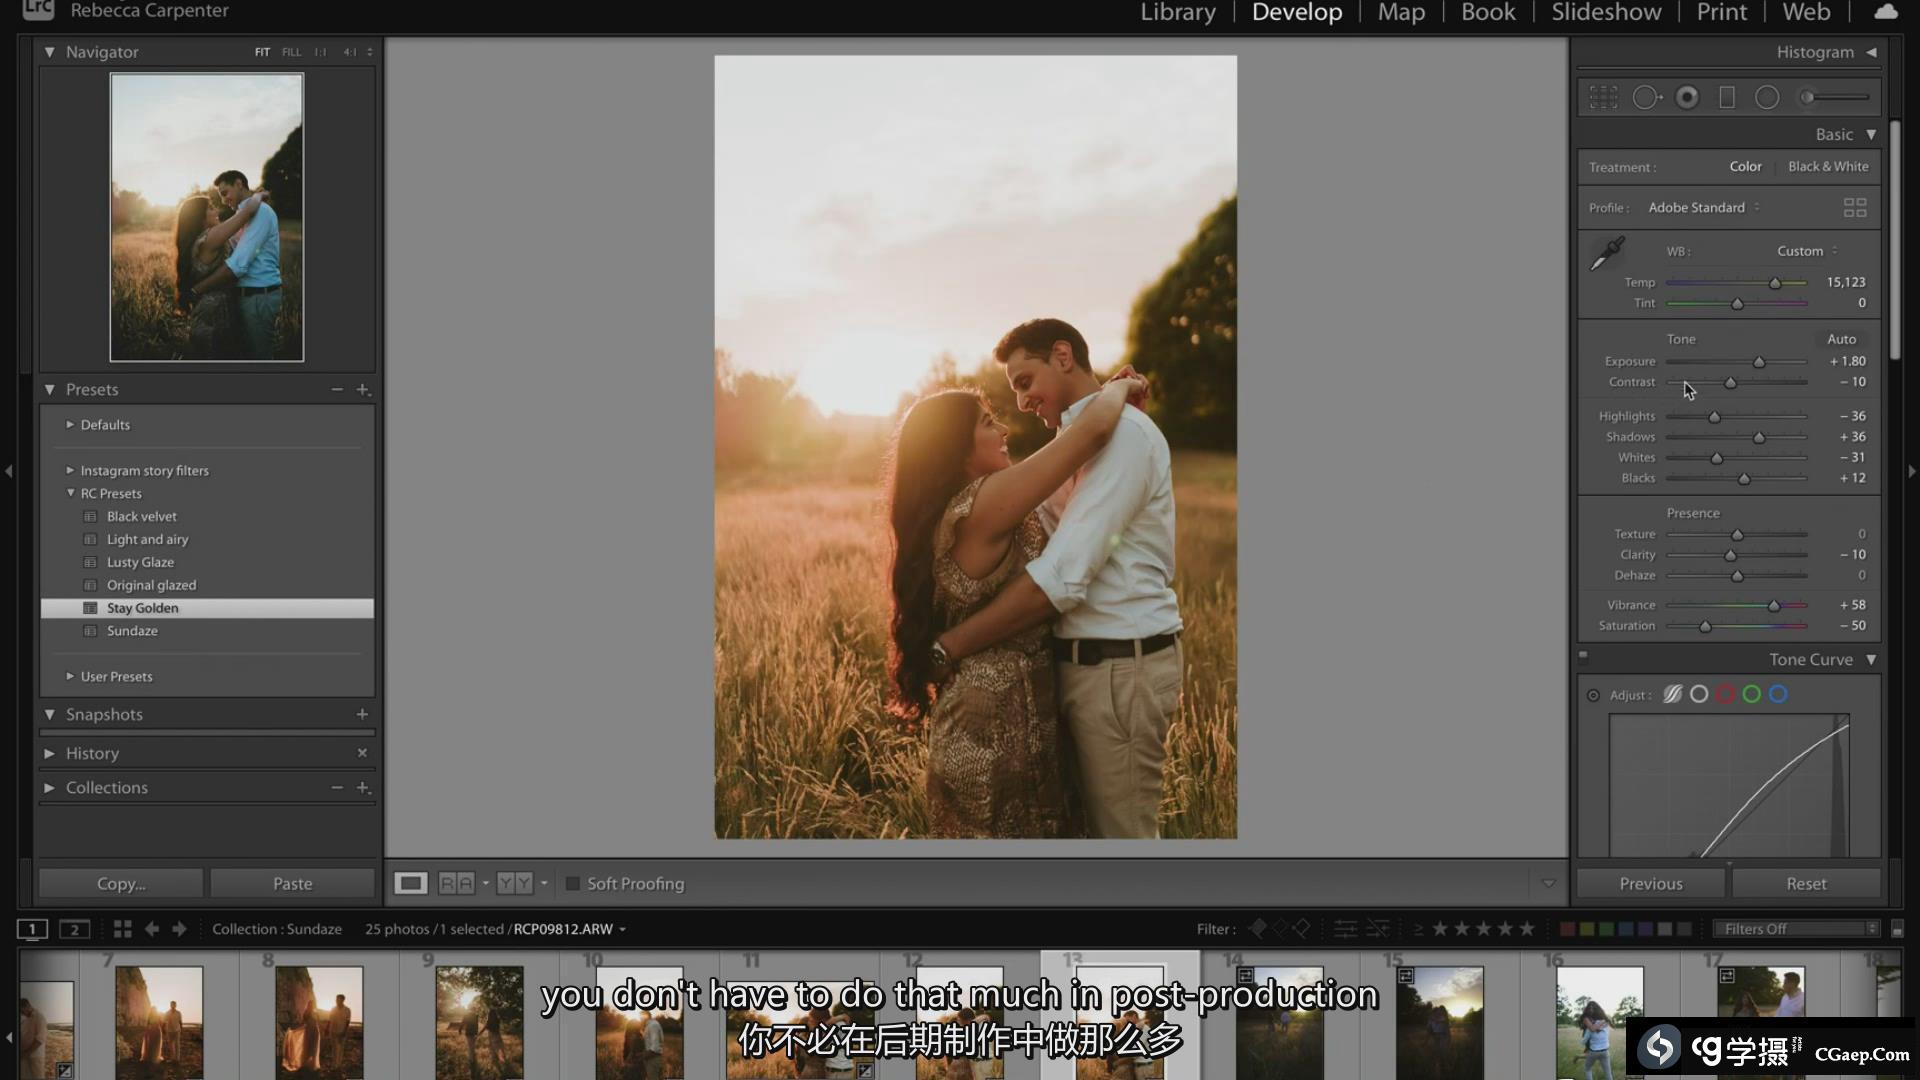
Task: Open the Profile Browser grid icon
Action: 1854,208
